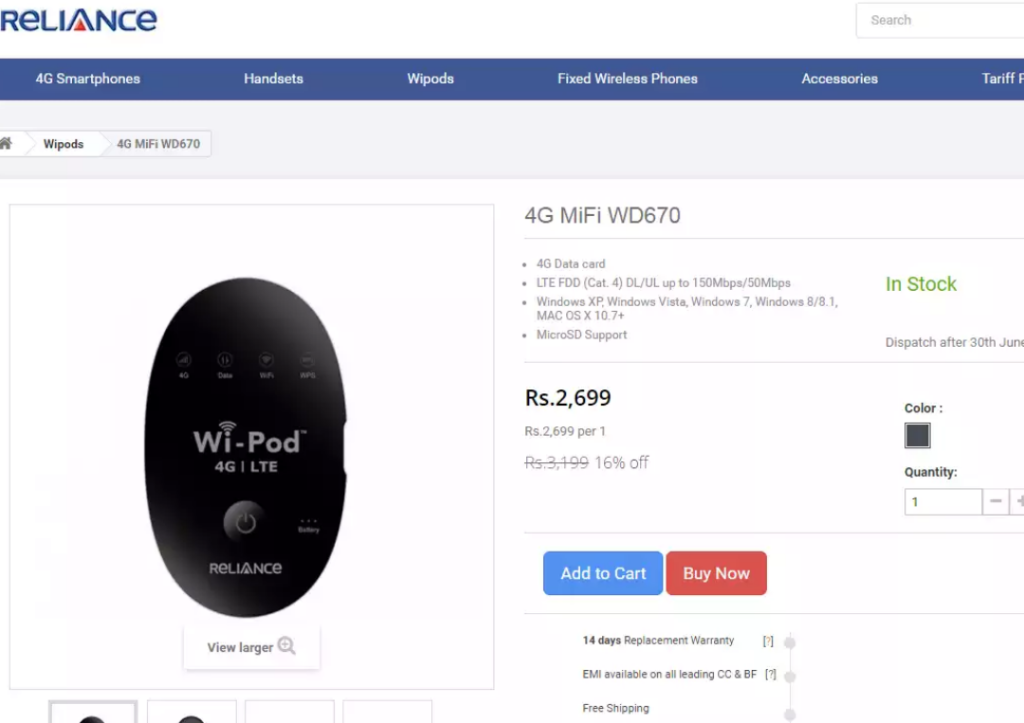Open the 4G Smartphones menu
This screenshot has height=723, width=1024.
coord(88,78)
